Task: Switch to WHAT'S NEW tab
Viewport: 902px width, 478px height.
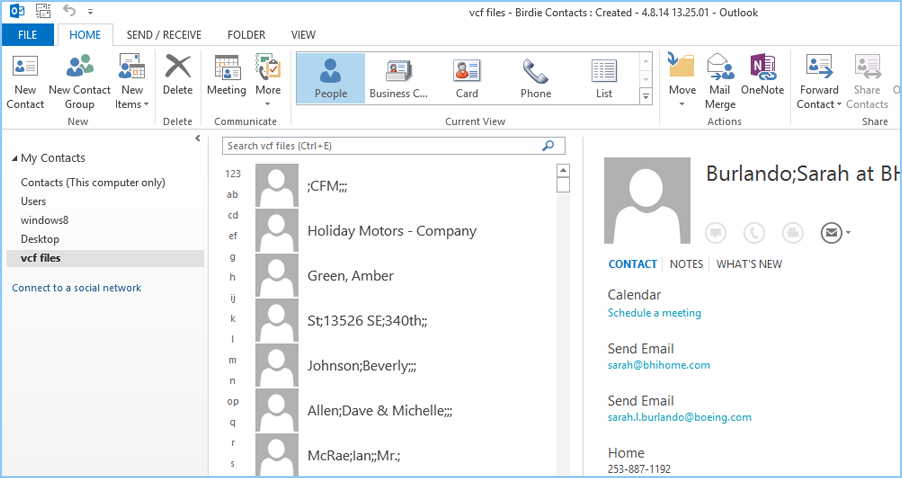Action: coord(749,264)
